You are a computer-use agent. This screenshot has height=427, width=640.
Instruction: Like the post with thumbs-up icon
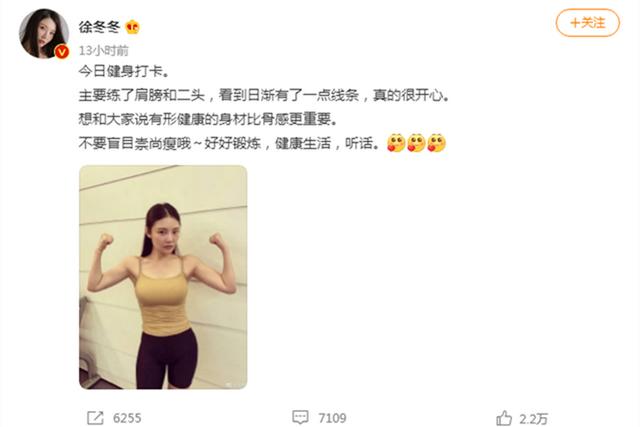click(x=504, y=418)
